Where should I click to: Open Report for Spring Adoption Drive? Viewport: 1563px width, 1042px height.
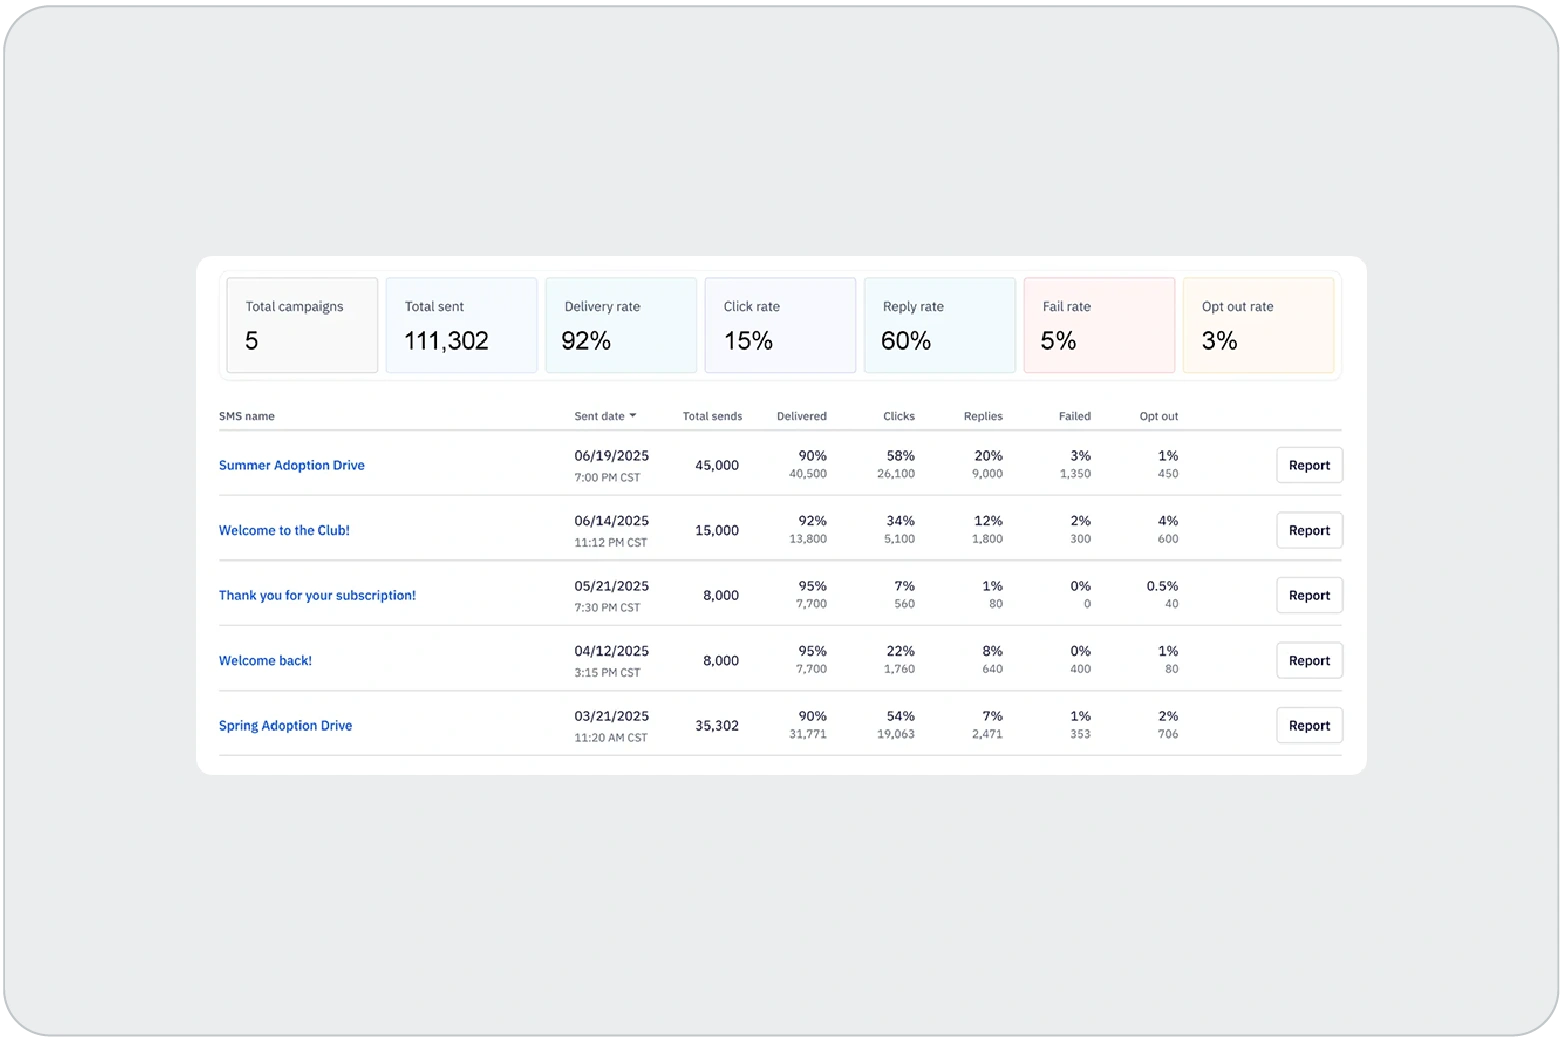pyautogui.click(x=1308, y=725)
